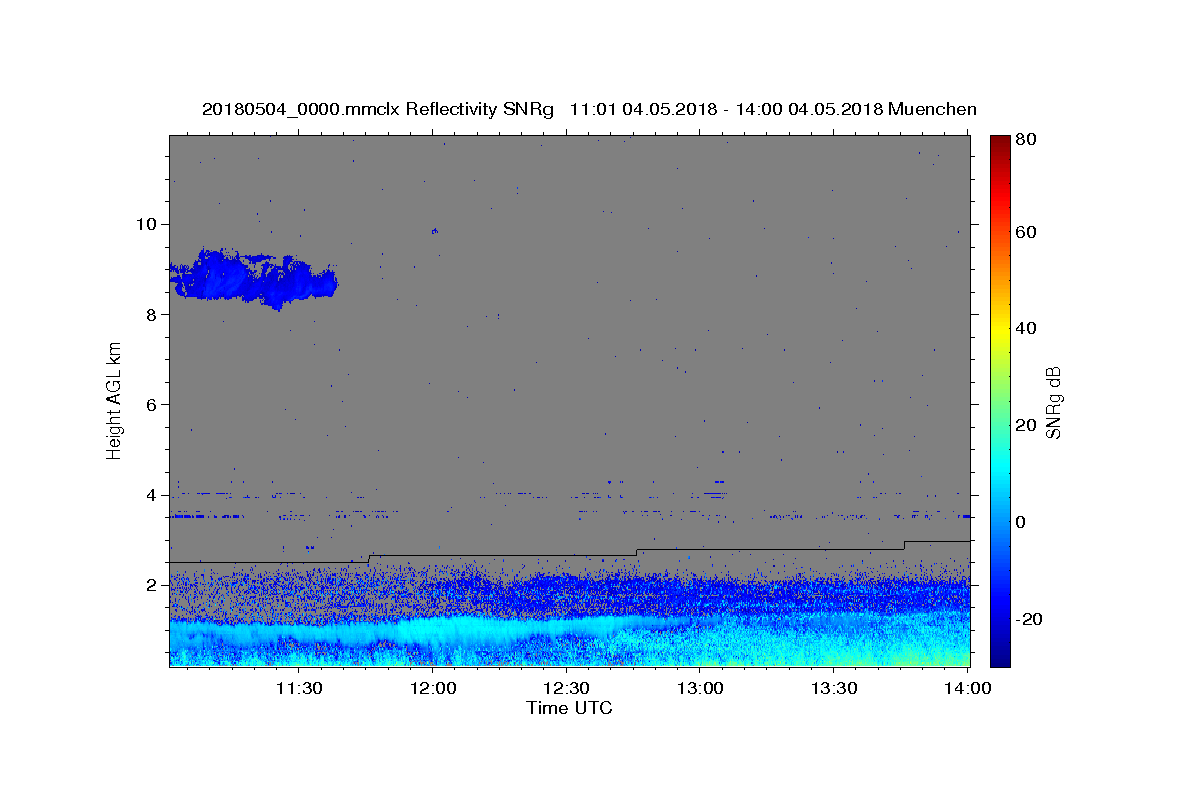Click the colorbar value -20
Image resolution: width=1200 pixels, height=800 pixels.
pyautogui.click(x=1028, y=619)
